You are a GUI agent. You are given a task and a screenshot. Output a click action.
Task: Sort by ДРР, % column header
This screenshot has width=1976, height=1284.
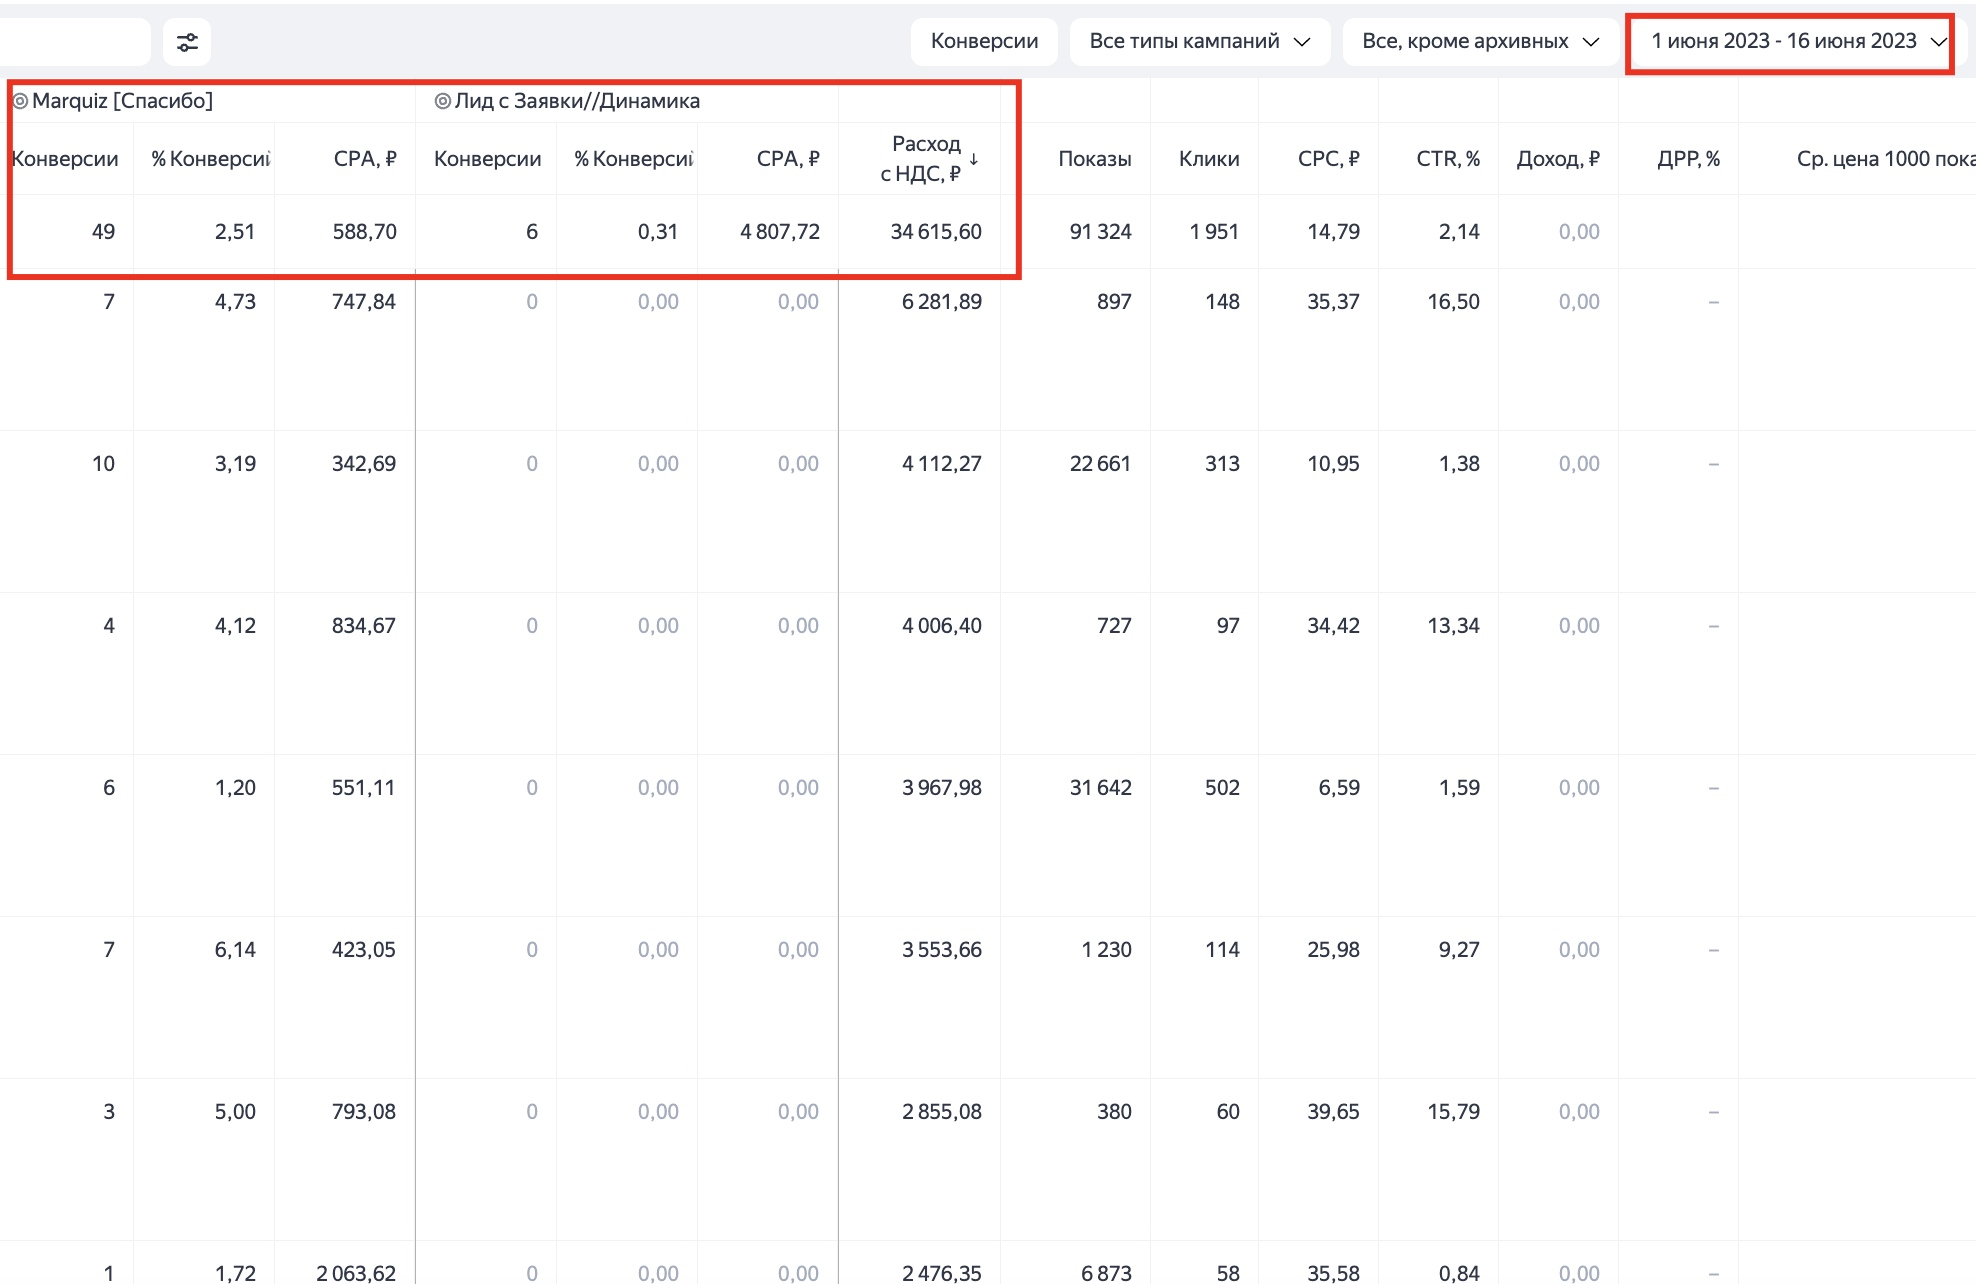(1689, 159)
